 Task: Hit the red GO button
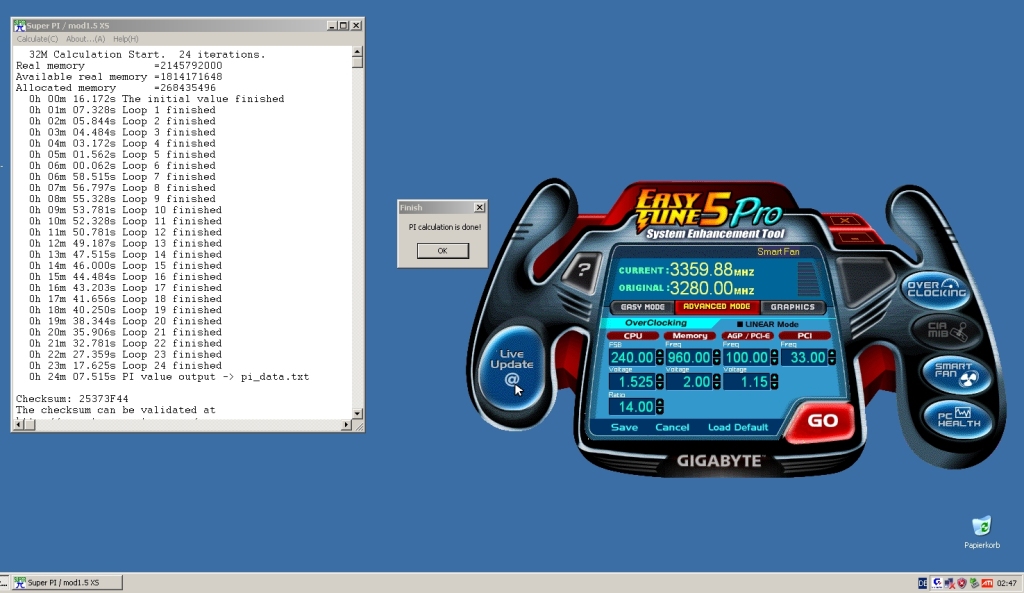click(x=821, y=421)
